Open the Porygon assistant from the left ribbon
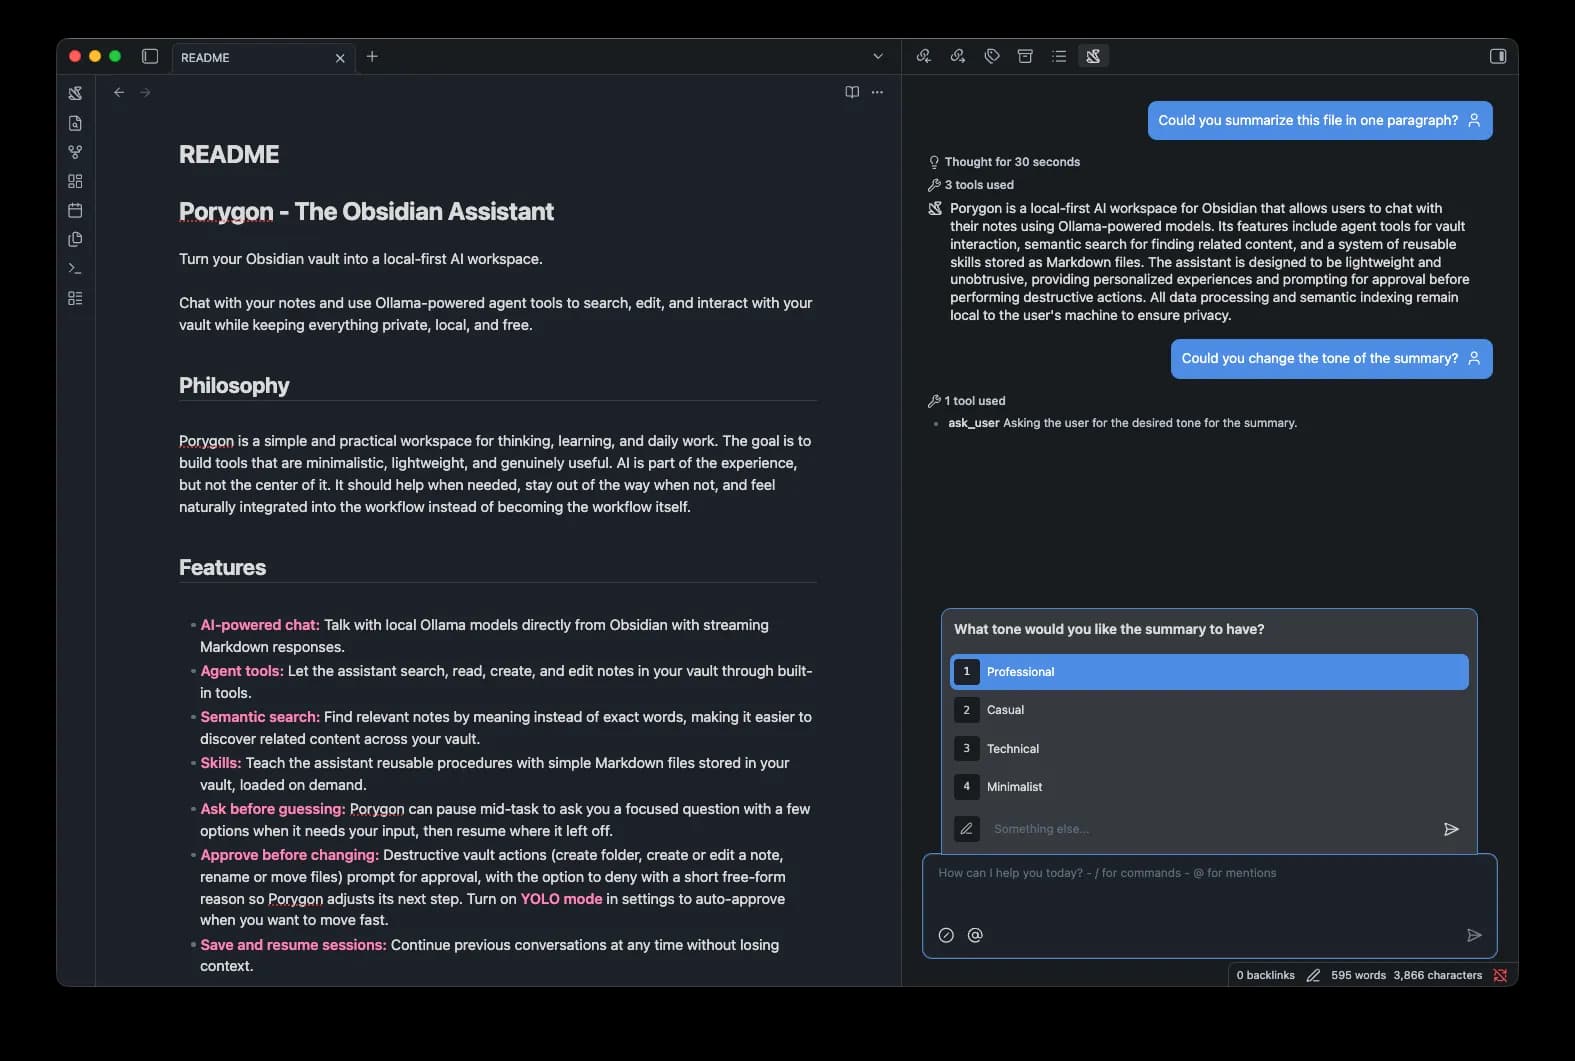The image size is (1575, 1061). 75,93
